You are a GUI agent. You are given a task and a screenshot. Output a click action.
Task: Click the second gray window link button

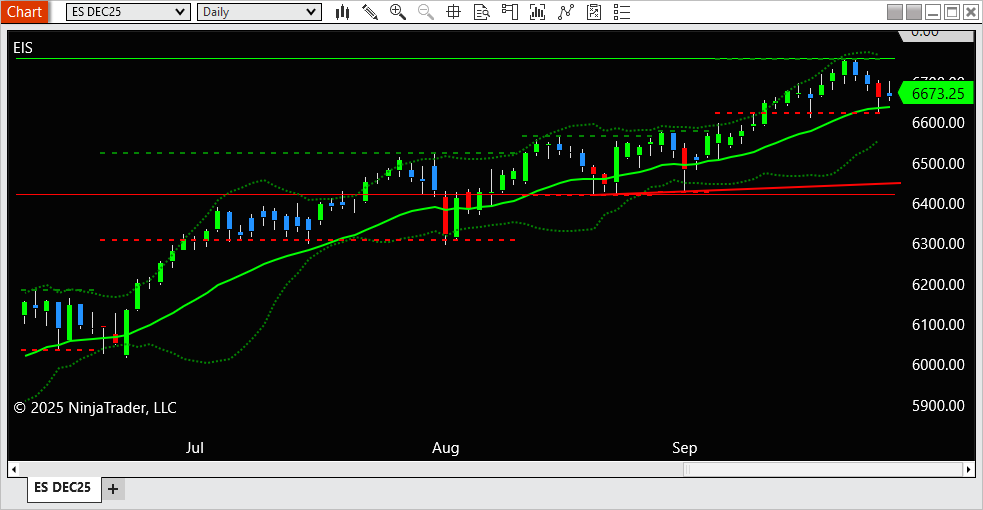point(914,12)
